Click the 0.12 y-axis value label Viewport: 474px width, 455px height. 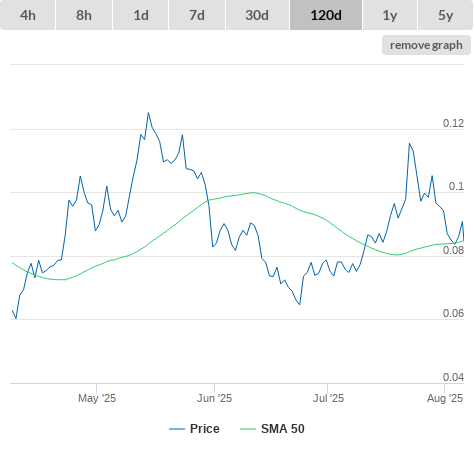pyautogui.click(x=453, y=123)
